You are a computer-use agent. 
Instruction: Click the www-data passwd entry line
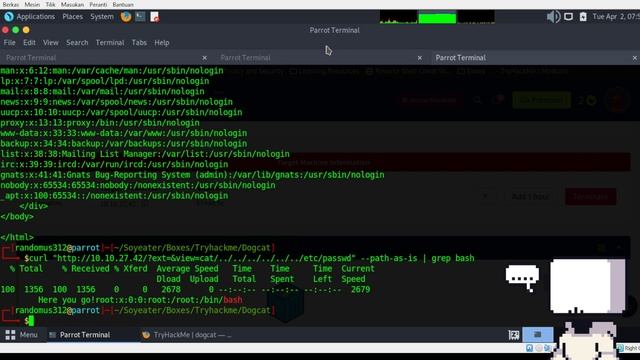(x=123, y=133)
